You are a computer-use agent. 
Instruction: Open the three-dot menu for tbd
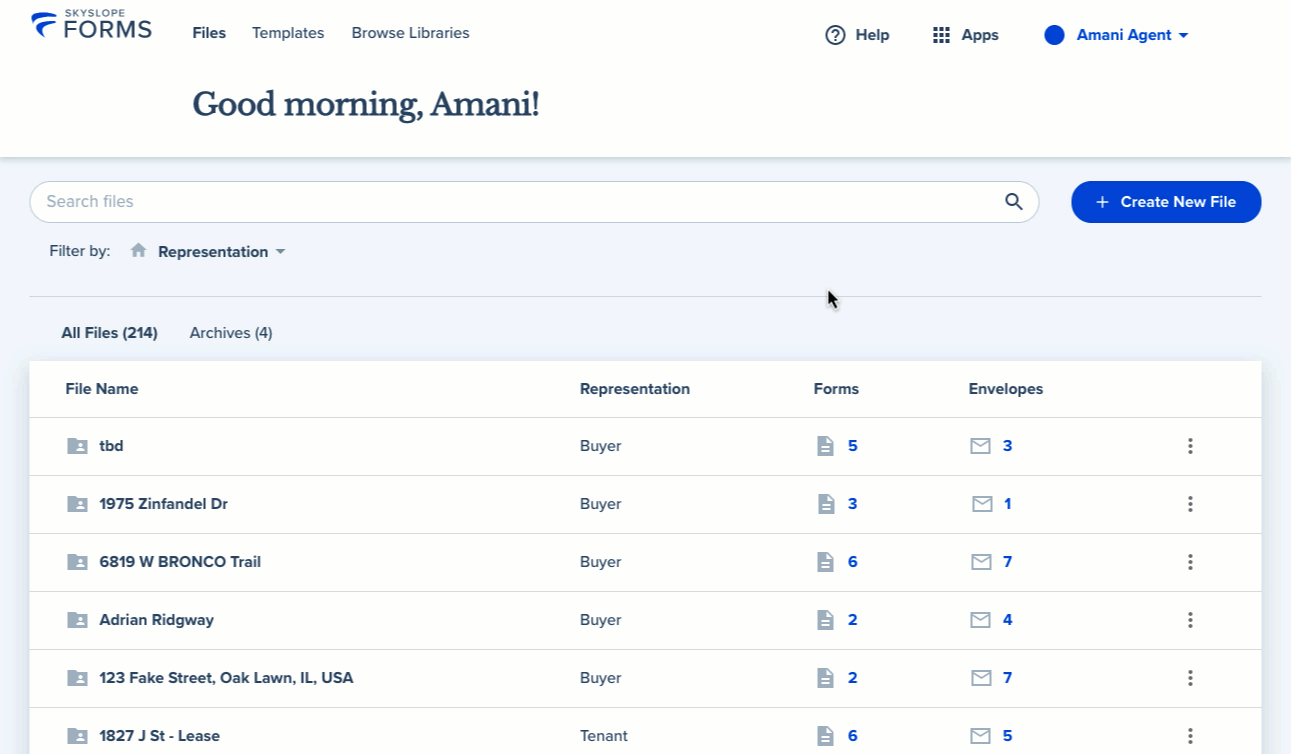1190,446
